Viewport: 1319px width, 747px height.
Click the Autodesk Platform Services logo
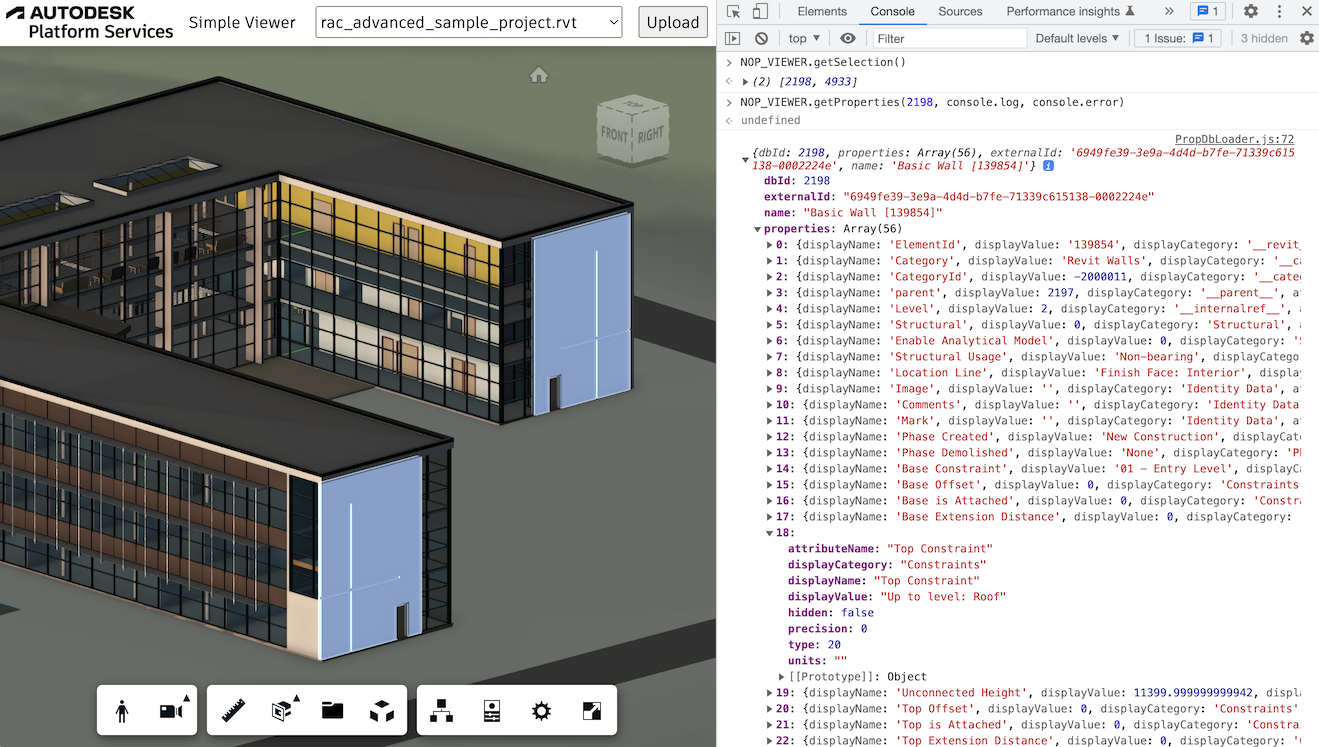pyautogui.click(x=90, y=22)
